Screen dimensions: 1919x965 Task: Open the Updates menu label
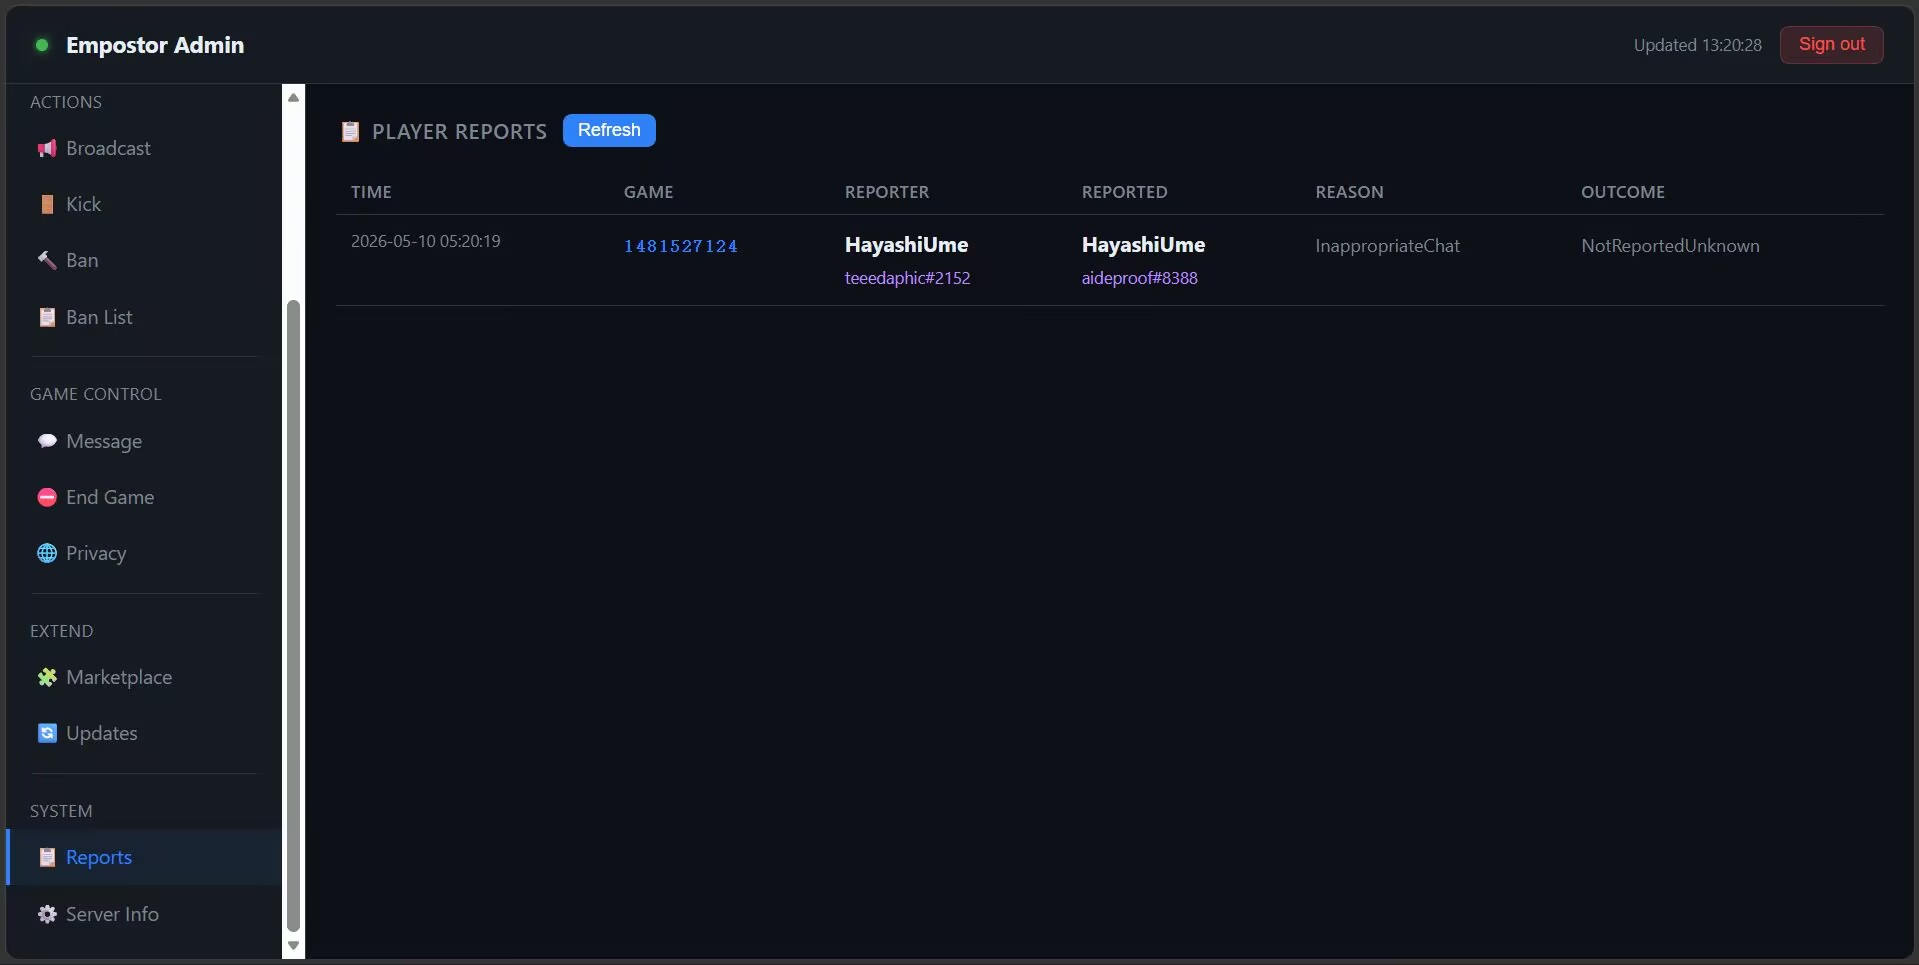click(x=102, y=733)
